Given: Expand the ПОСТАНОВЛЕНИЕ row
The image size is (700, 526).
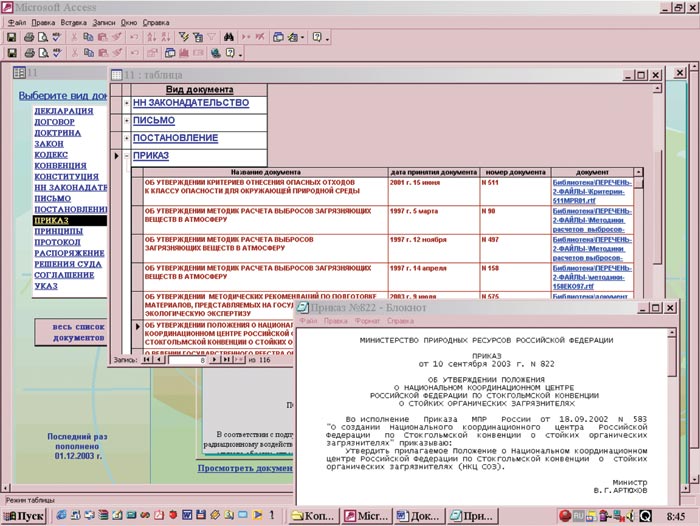Looking at the screenshot, I should click(126, 138).
